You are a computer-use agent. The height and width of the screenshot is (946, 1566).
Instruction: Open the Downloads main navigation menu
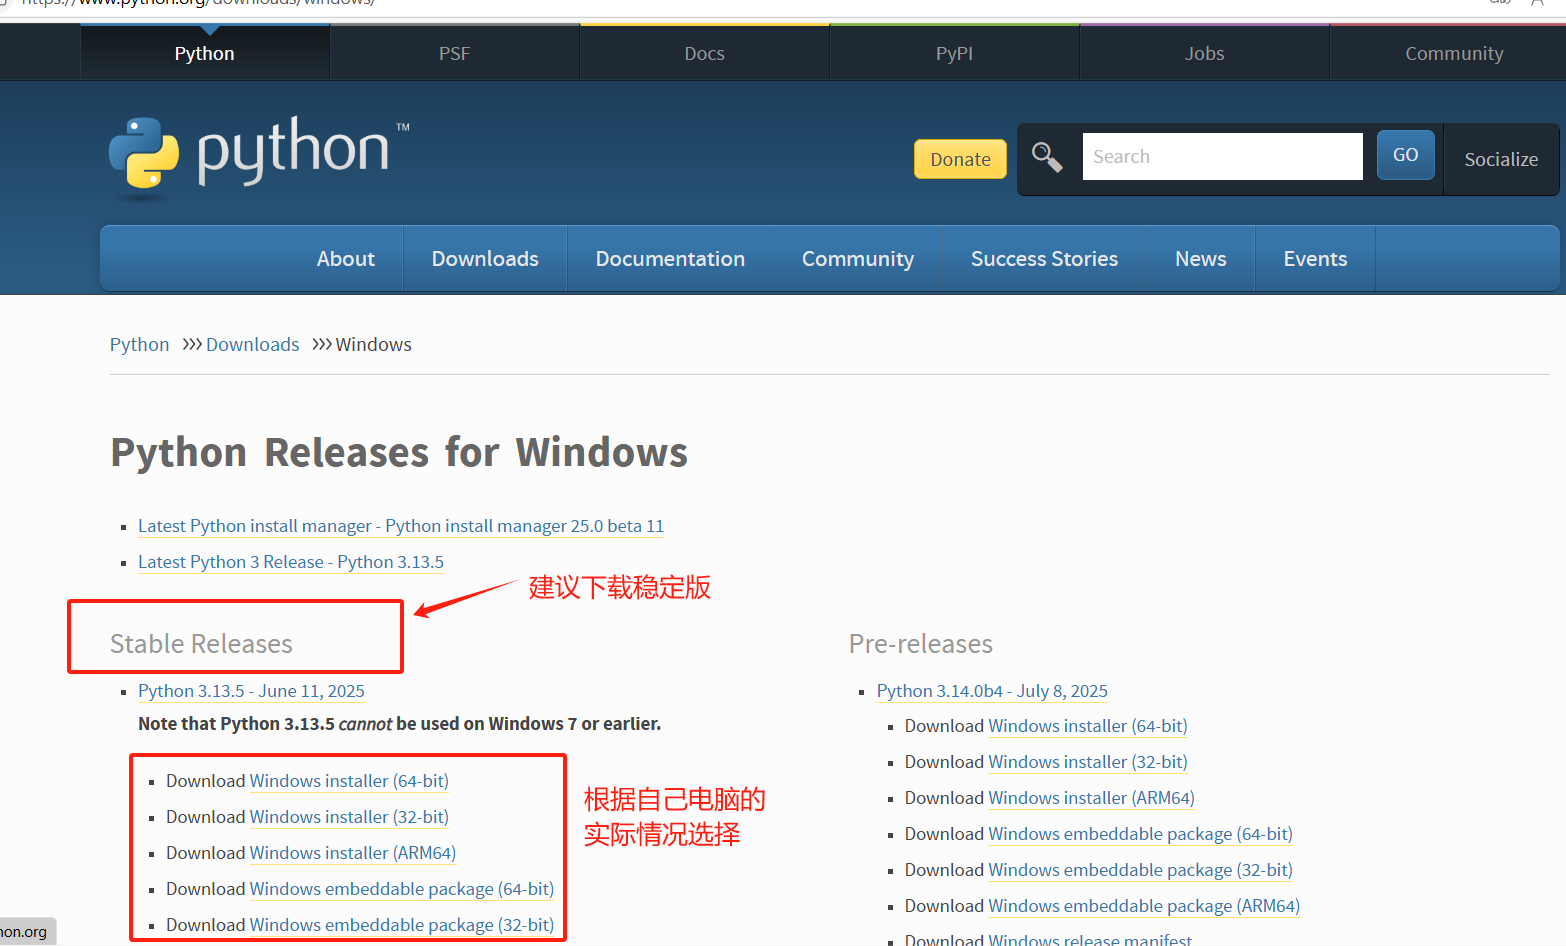(485, 258)
